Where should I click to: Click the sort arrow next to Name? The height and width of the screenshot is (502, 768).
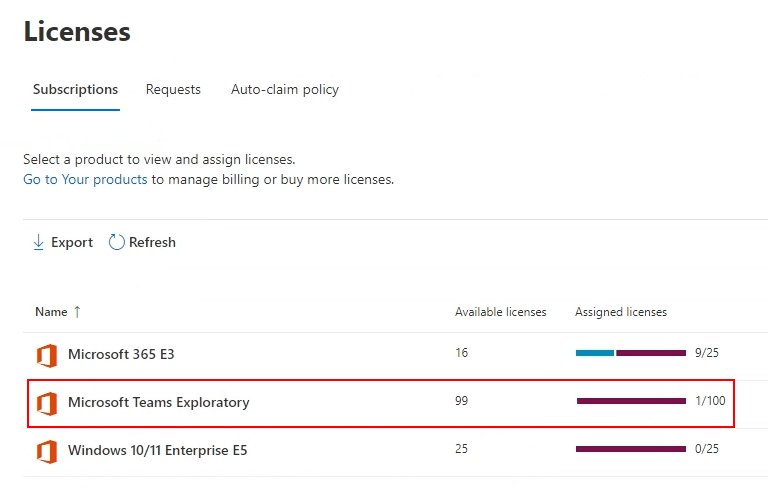pyautogui.click(x=77, y=312)
